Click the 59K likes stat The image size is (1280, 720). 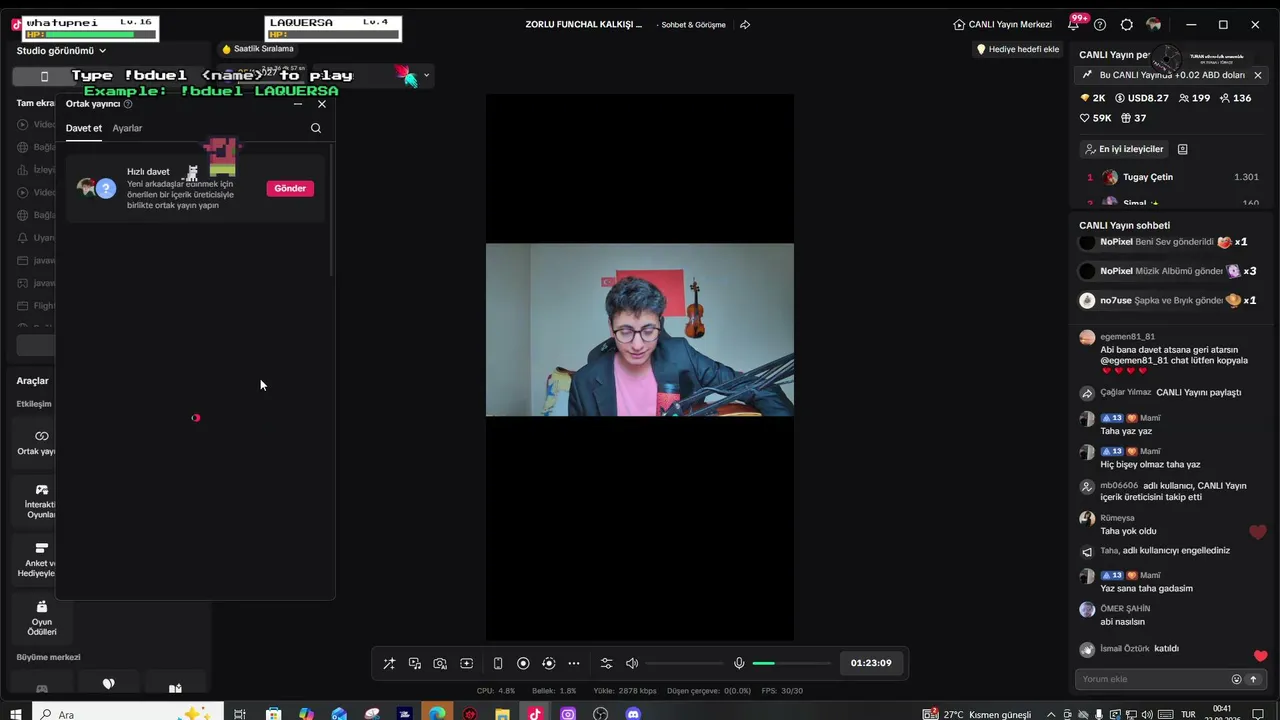coord(1096,118)
